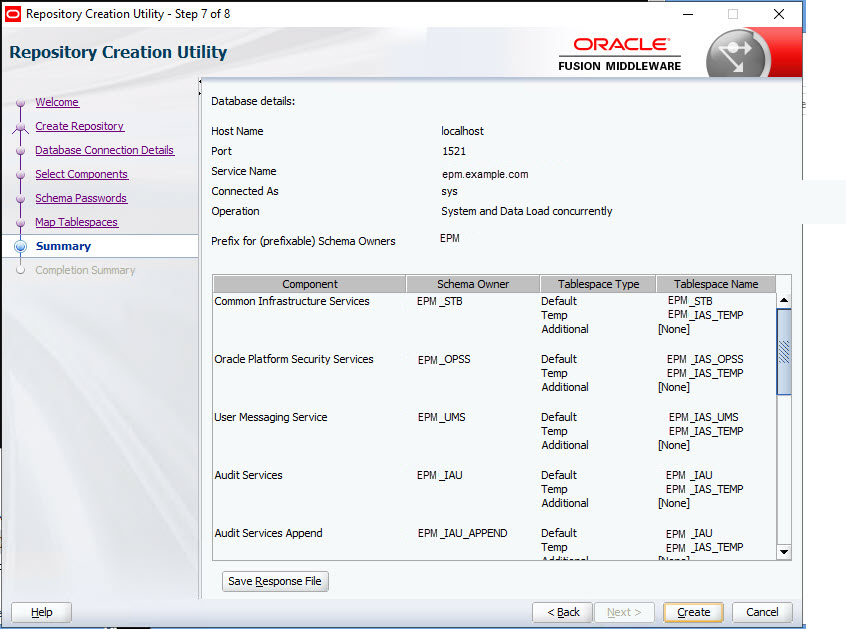Click host name value localhost
Screen dimensions: 846x629
tap(462, 131)
